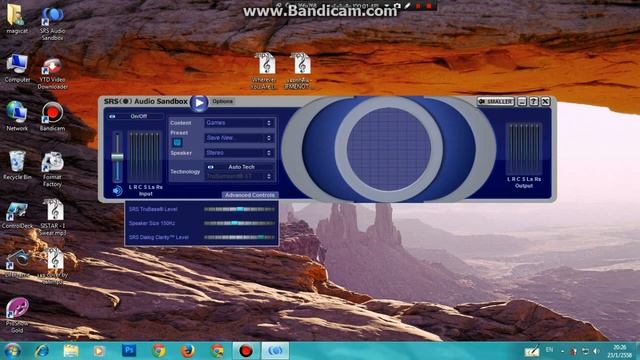Click the input channel level meters
Screen dimensions: 640x360
tap(144, 157)
